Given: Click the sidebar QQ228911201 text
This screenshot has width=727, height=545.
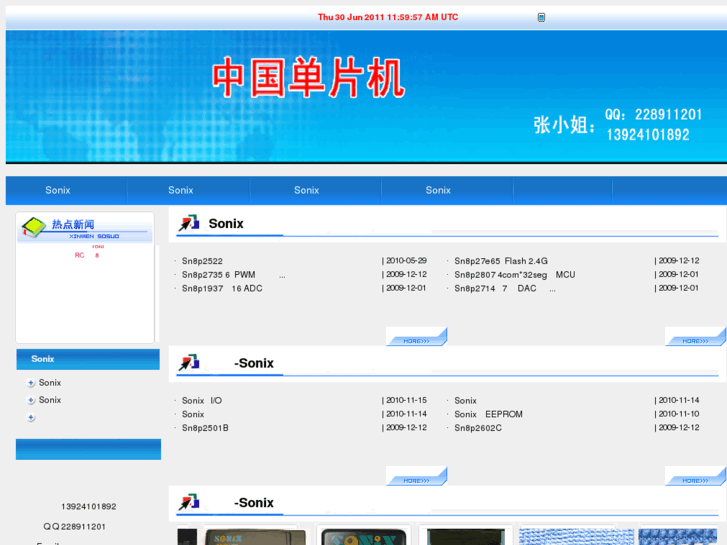Looking at the screenshot, I should pos(75,526).
